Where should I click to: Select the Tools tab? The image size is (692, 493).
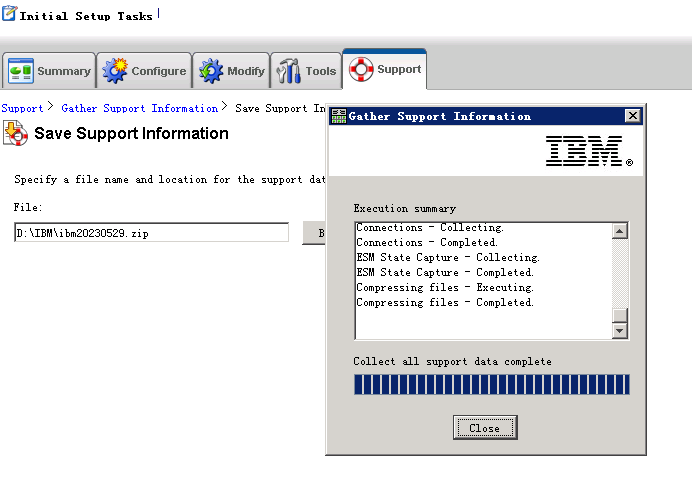click(306, 71)
